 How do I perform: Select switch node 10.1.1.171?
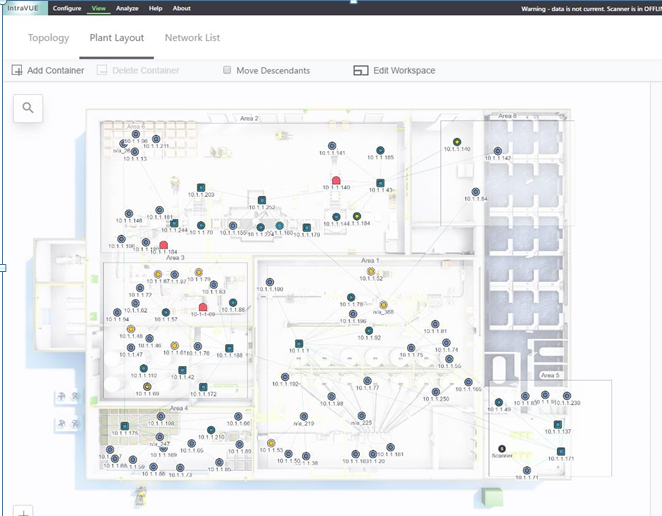tap(561, 451)
